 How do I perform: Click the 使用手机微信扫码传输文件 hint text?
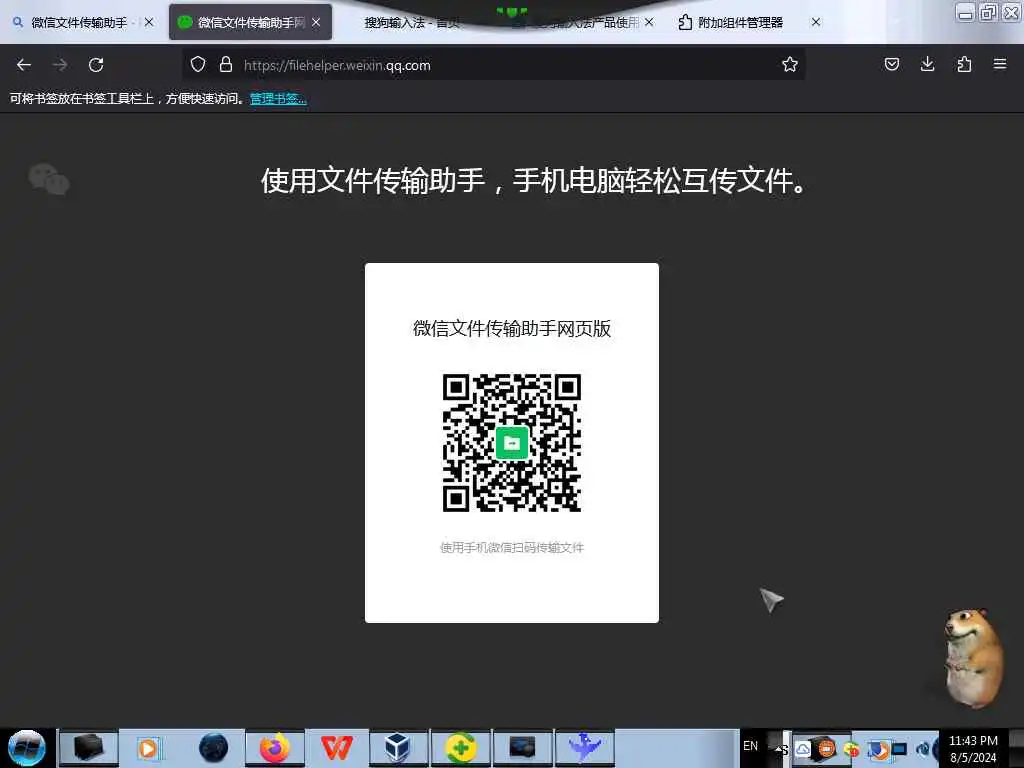[x=512, y=547]
